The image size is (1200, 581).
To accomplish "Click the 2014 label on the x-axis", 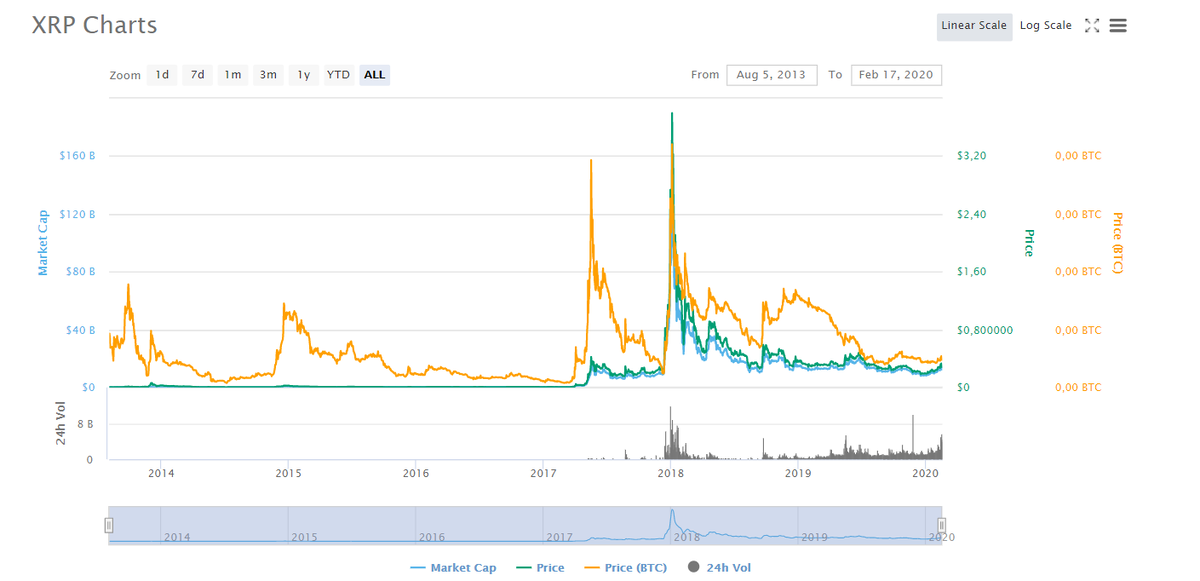I will click(x=162, y=472).
